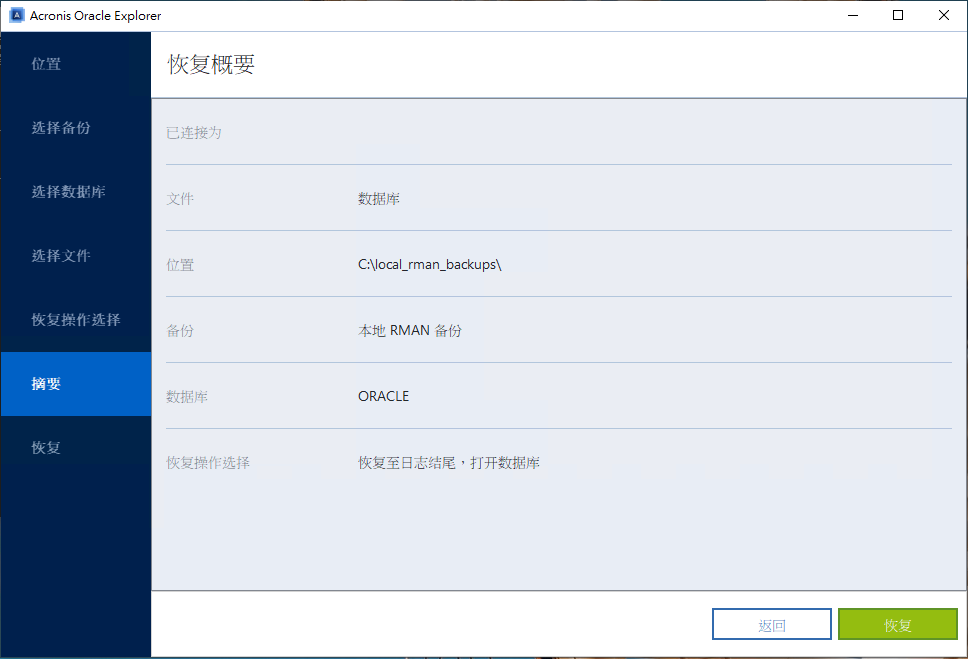Open 恢复操作选择 step in sidebar
This screenshot has height=659, width=968.
(x=76, y=320)
